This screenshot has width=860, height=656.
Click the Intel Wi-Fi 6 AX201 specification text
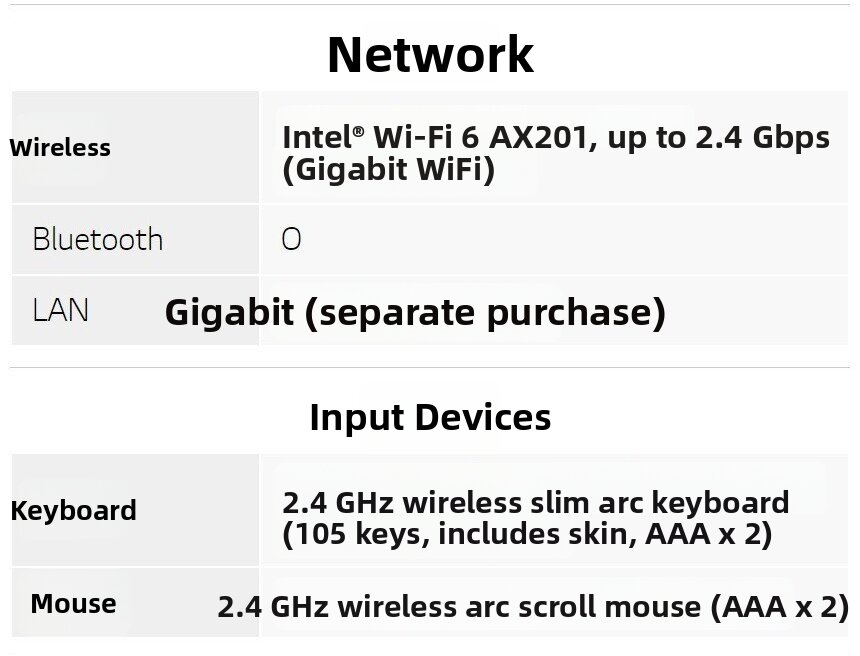coord(556,137)
